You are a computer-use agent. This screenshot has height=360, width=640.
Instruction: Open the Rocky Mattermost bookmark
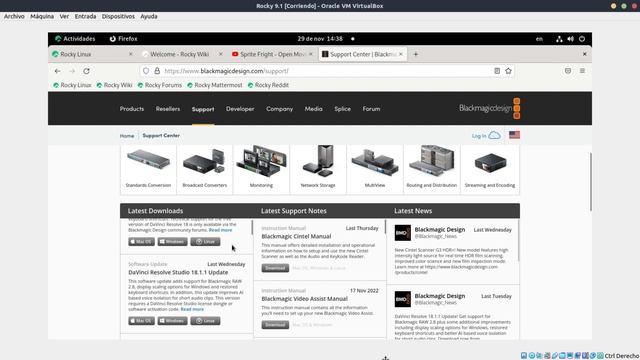point(215,85)
